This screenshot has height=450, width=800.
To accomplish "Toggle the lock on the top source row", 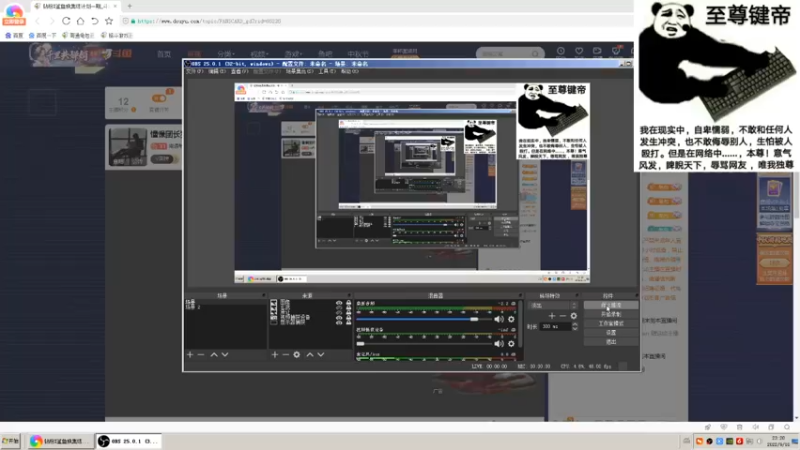I will [348, 303].
